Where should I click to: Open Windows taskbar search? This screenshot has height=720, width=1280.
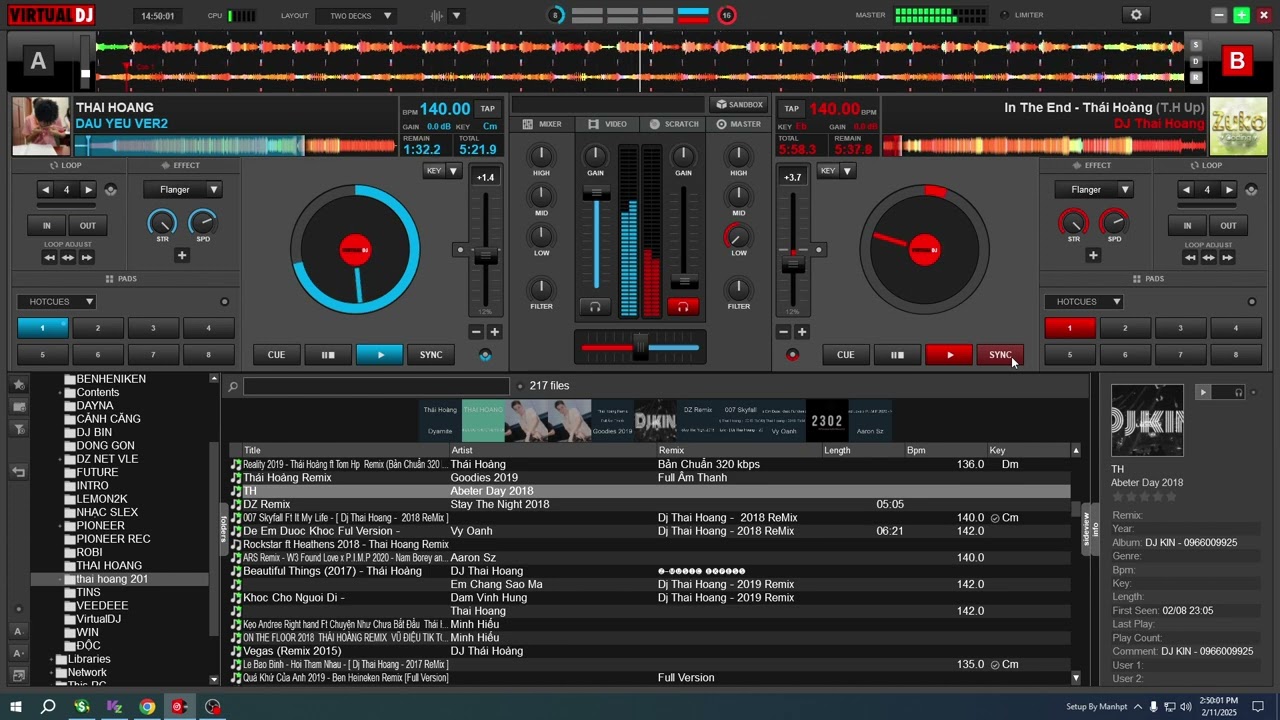pyautogui.click(x=48, y=707)
